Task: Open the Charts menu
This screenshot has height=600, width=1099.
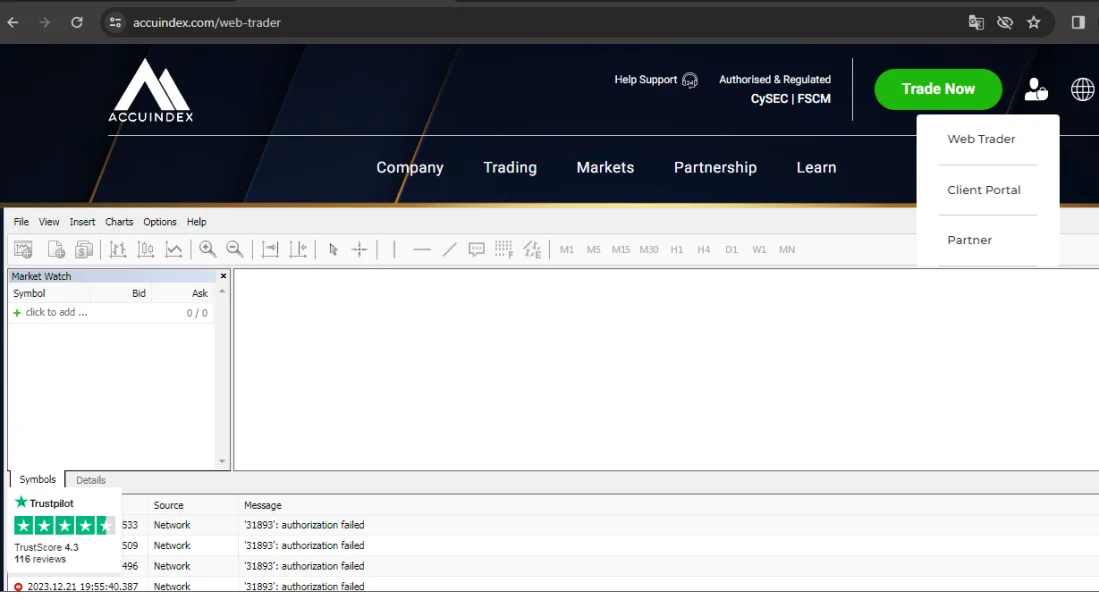Action: 119,221
